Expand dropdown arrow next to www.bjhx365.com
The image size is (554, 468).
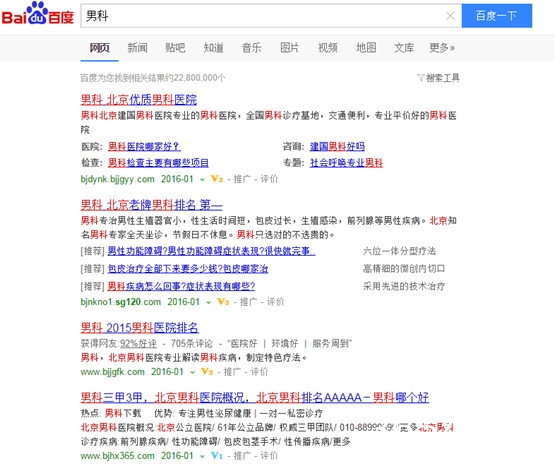point(202,457)
